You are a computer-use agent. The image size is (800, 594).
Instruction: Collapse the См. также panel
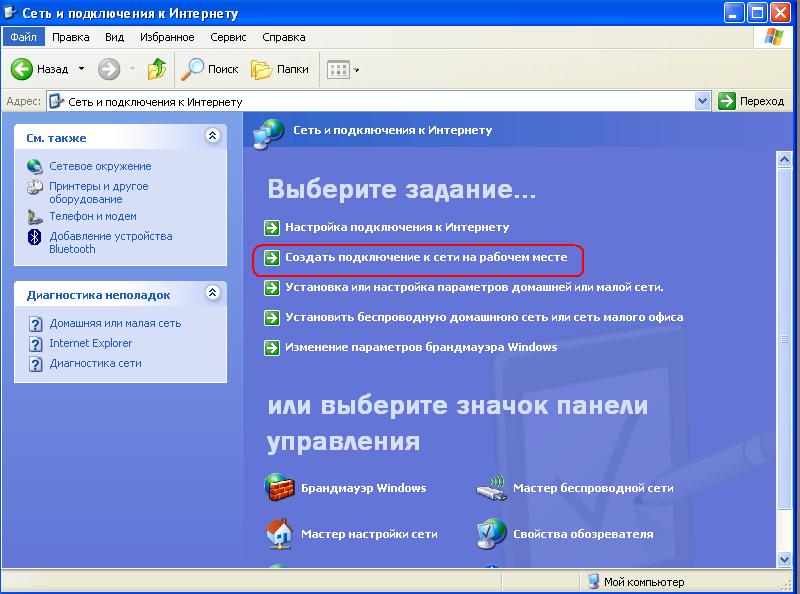(213, 136)
